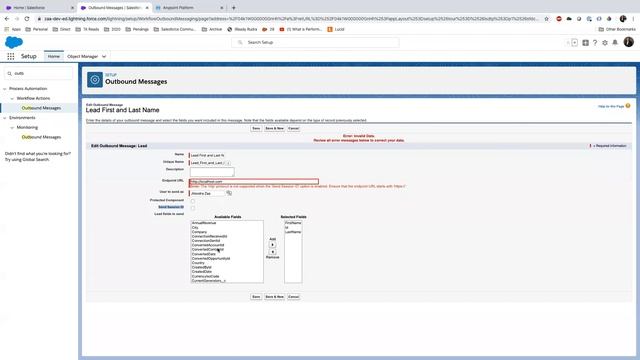
Task: Open the Archive bookmarks folder
Action: pyautogui.click(x=212, y=29)
